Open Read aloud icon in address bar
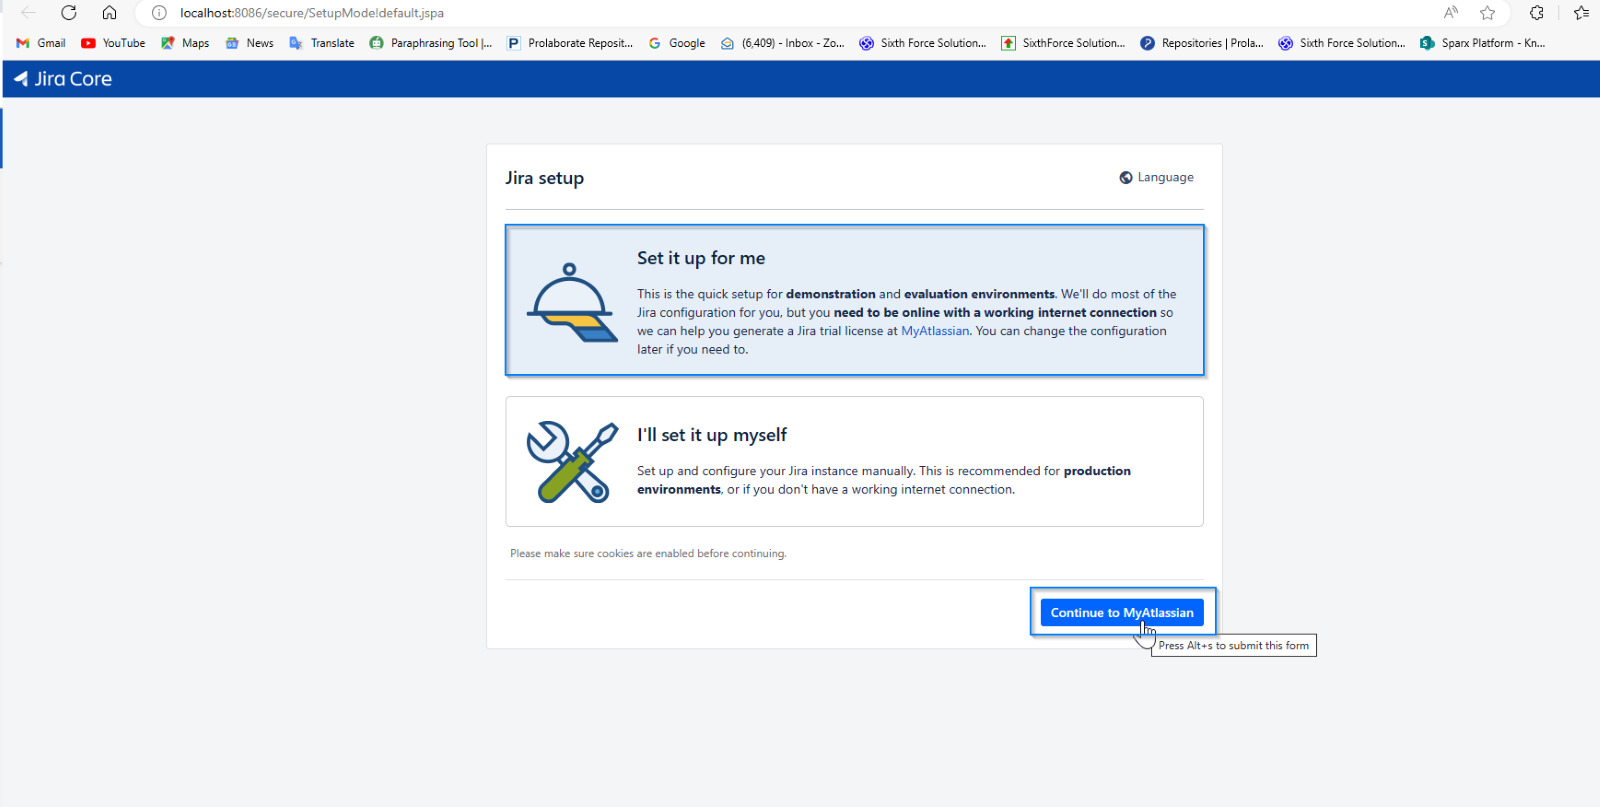 tap(1451, 13)
